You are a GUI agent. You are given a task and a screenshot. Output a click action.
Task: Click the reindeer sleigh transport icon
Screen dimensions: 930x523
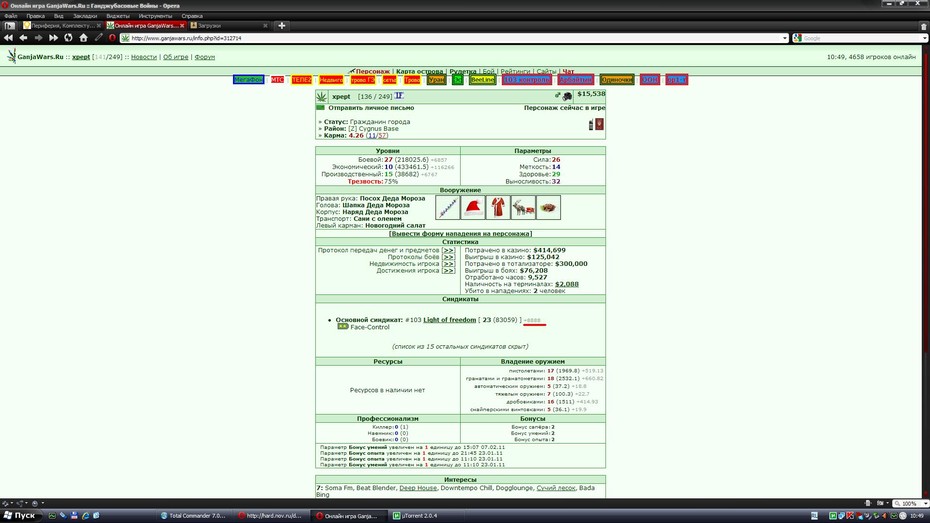523,208
